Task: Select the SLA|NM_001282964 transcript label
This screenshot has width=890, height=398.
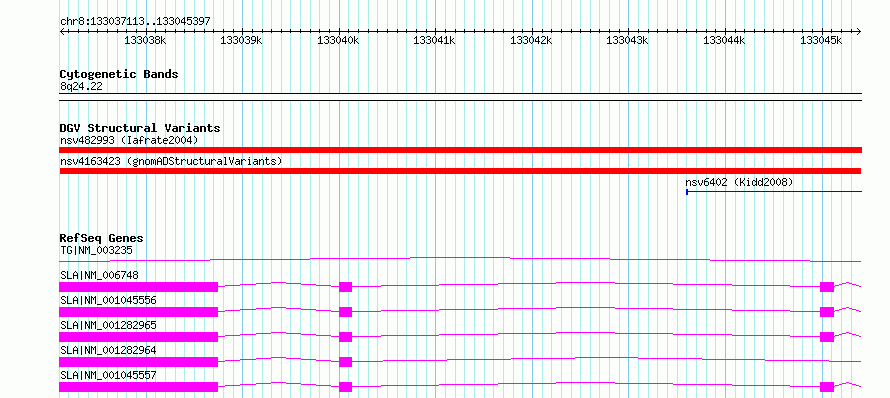Action: coord(107,350)
